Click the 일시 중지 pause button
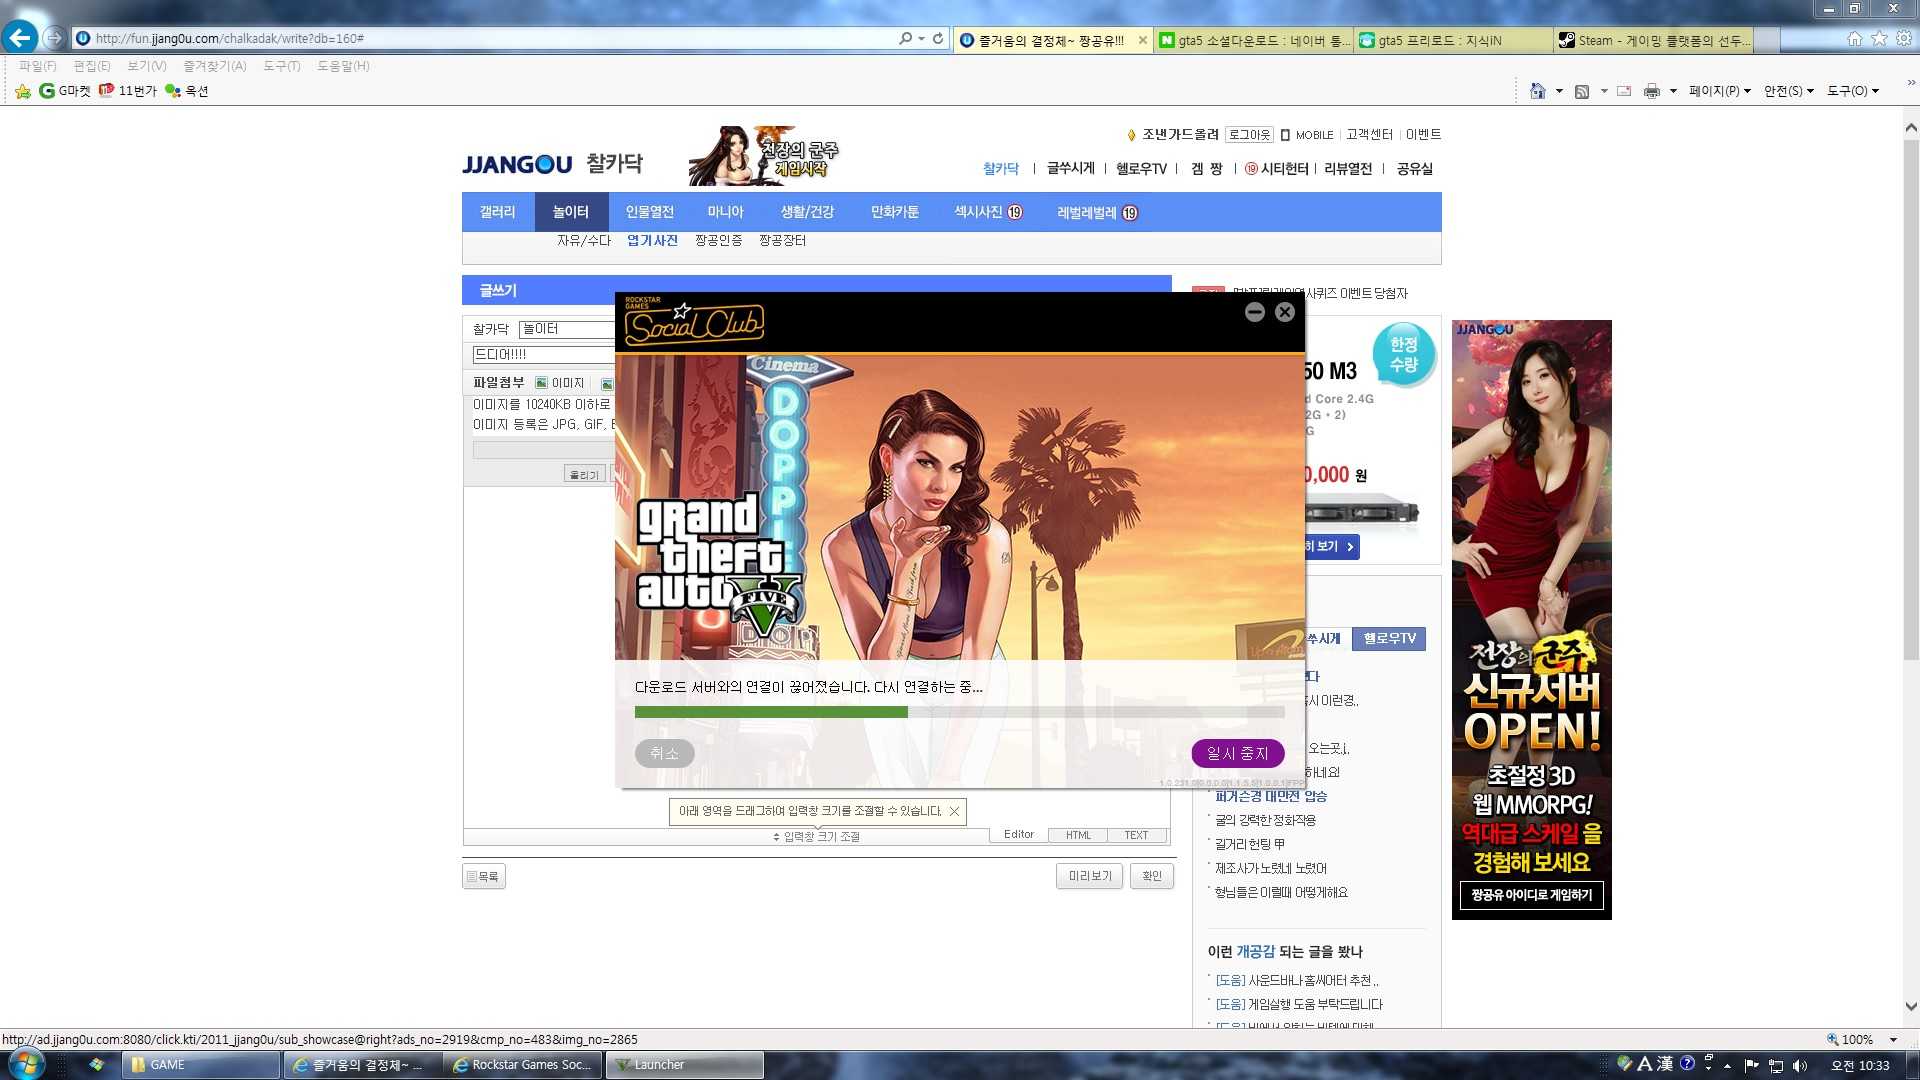The height and width of the screenshot is (1080, 1920). (1237, 753)
